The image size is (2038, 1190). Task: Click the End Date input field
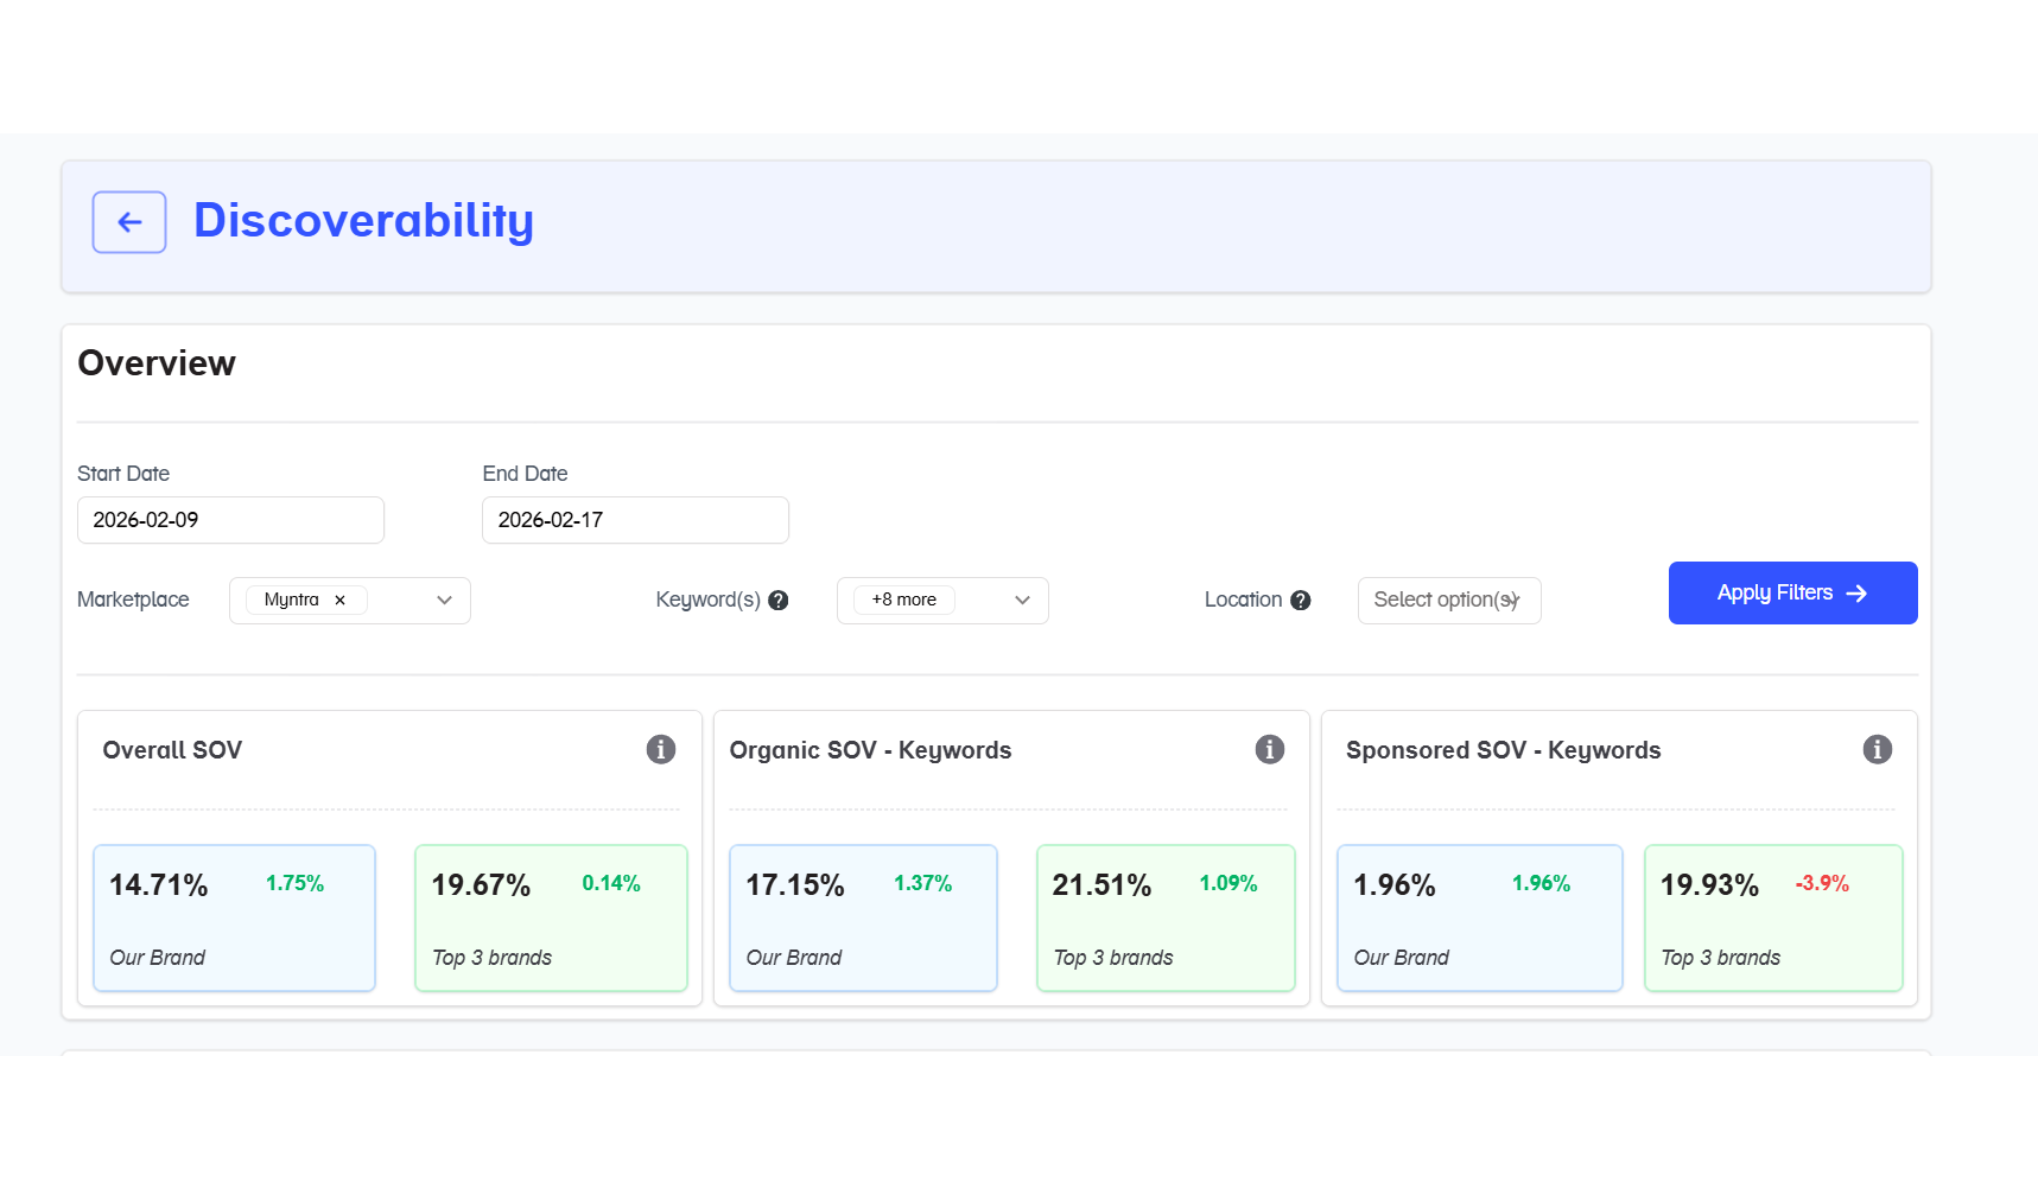(635, 520)
